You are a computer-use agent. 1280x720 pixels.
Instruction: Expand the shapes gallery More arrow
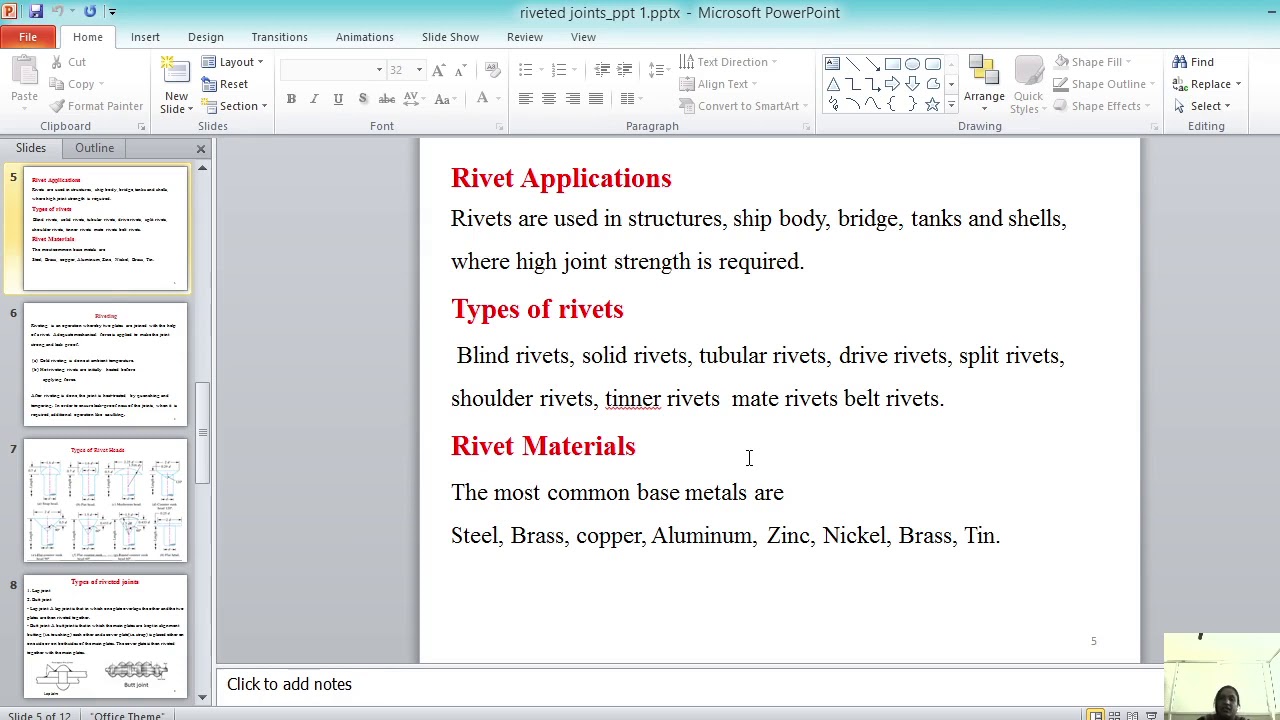951,105
